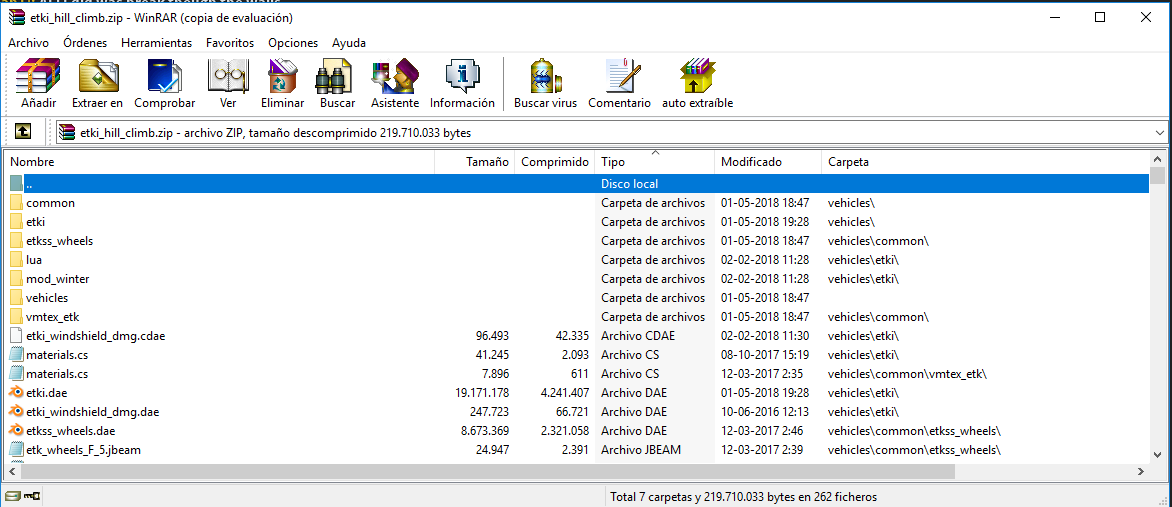Click the etki_windshield_dmg.dae Blender icon

point(17,411)
